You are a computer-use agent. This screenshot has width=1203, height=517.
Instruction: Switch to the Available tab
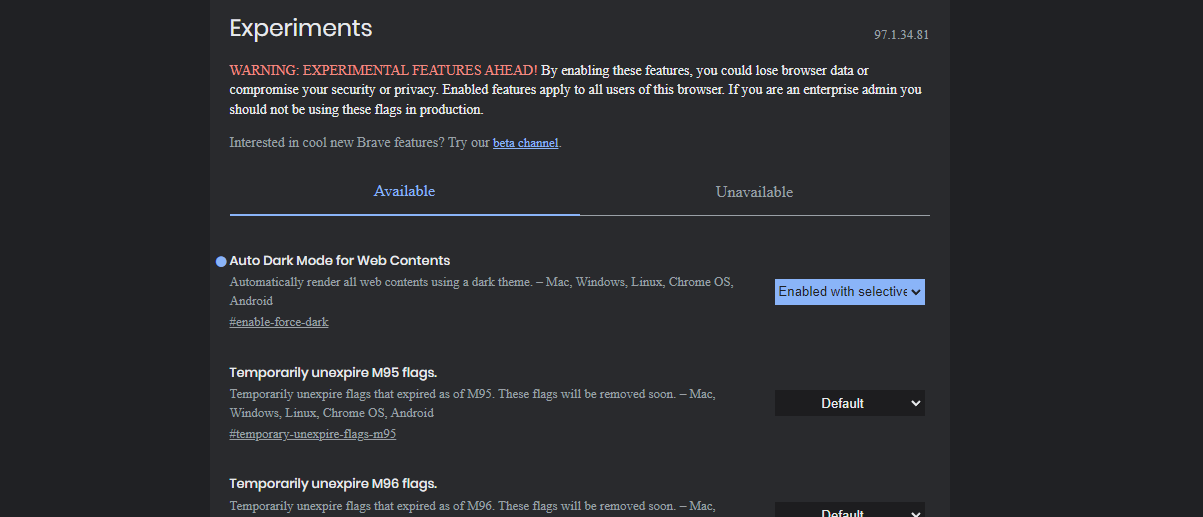click(404, 191)
